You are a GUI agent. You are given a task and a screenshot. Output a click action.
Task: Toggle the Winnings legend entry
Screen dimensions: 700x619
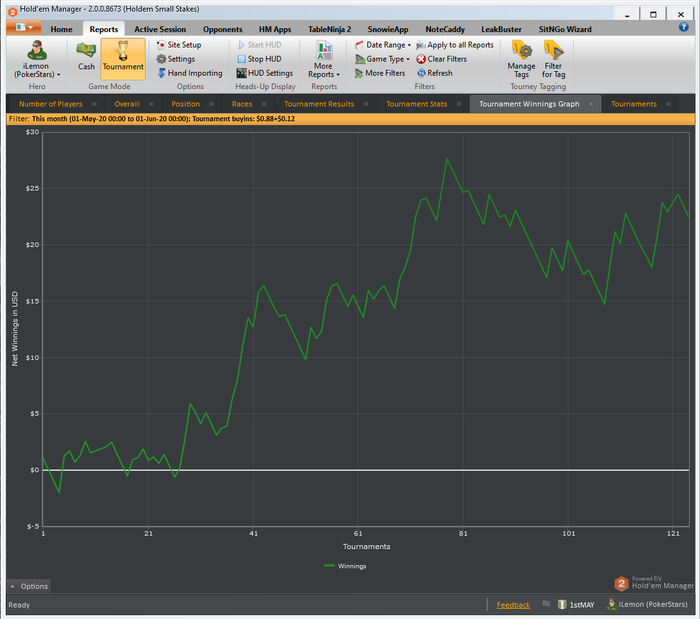tap(345, 566)
